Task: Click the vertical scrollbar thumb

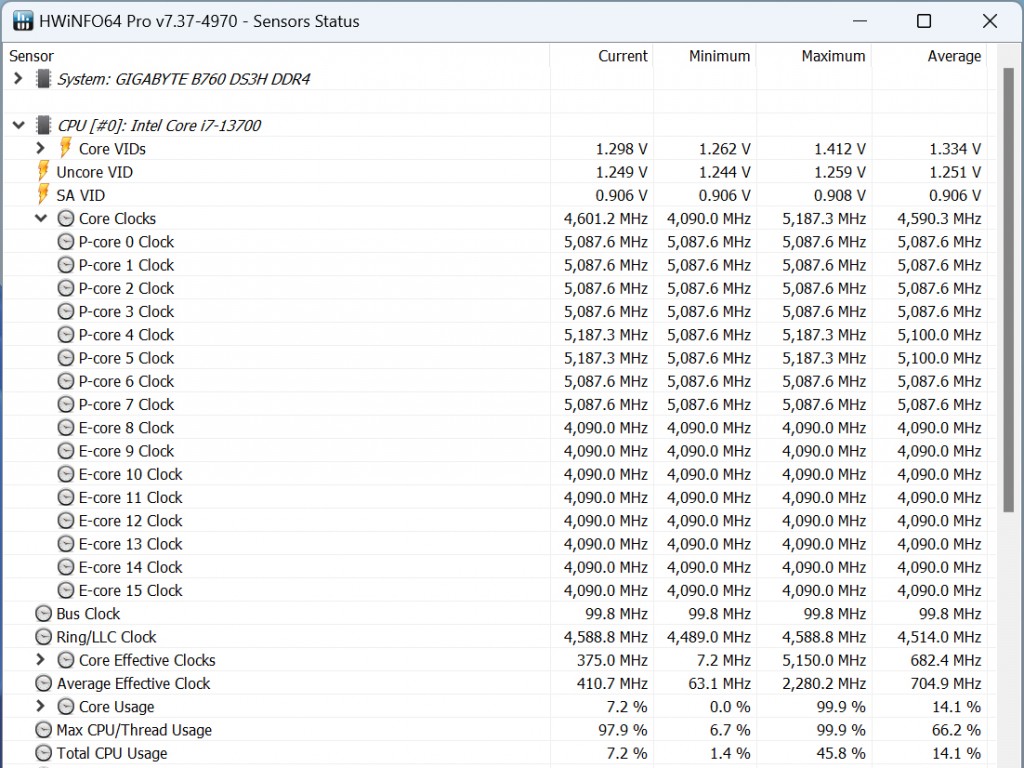Action: pyautogui.click(x=1009, y=290)
